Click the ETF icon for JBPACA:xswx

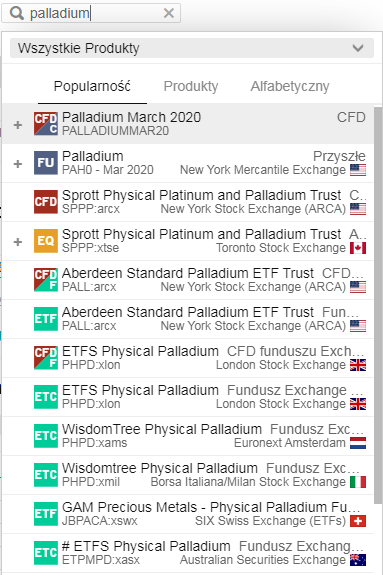pyautogui.click(x=46, y=514)
